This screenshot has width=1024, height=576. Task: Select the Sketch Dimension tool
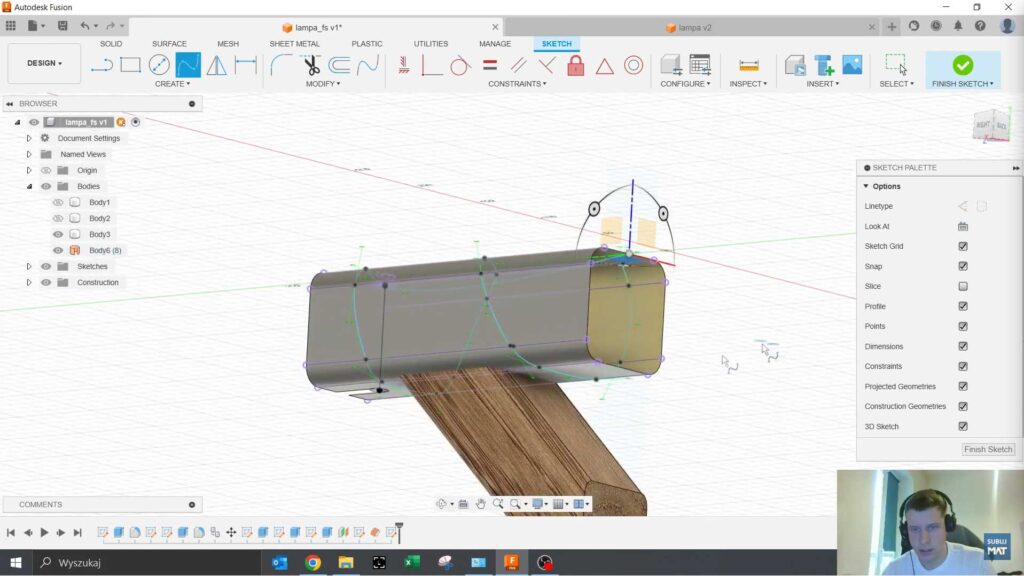click(246, 66)
